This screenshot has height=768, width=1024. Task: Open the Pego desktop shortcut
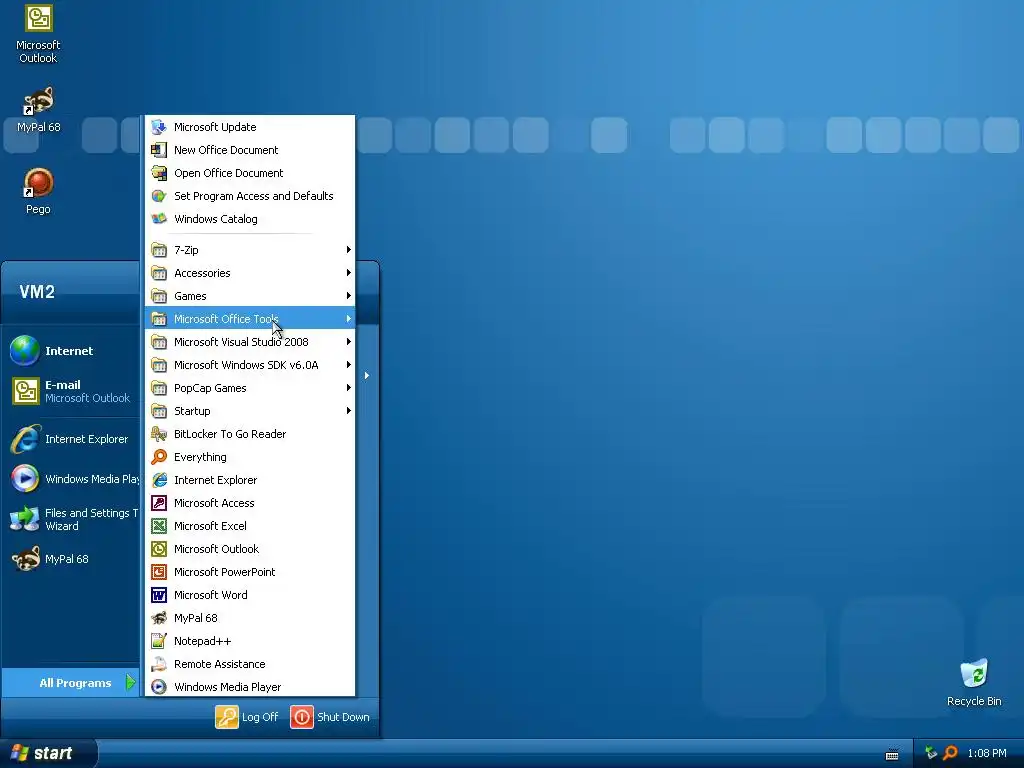pyautogui.click(x=38, y=191)
